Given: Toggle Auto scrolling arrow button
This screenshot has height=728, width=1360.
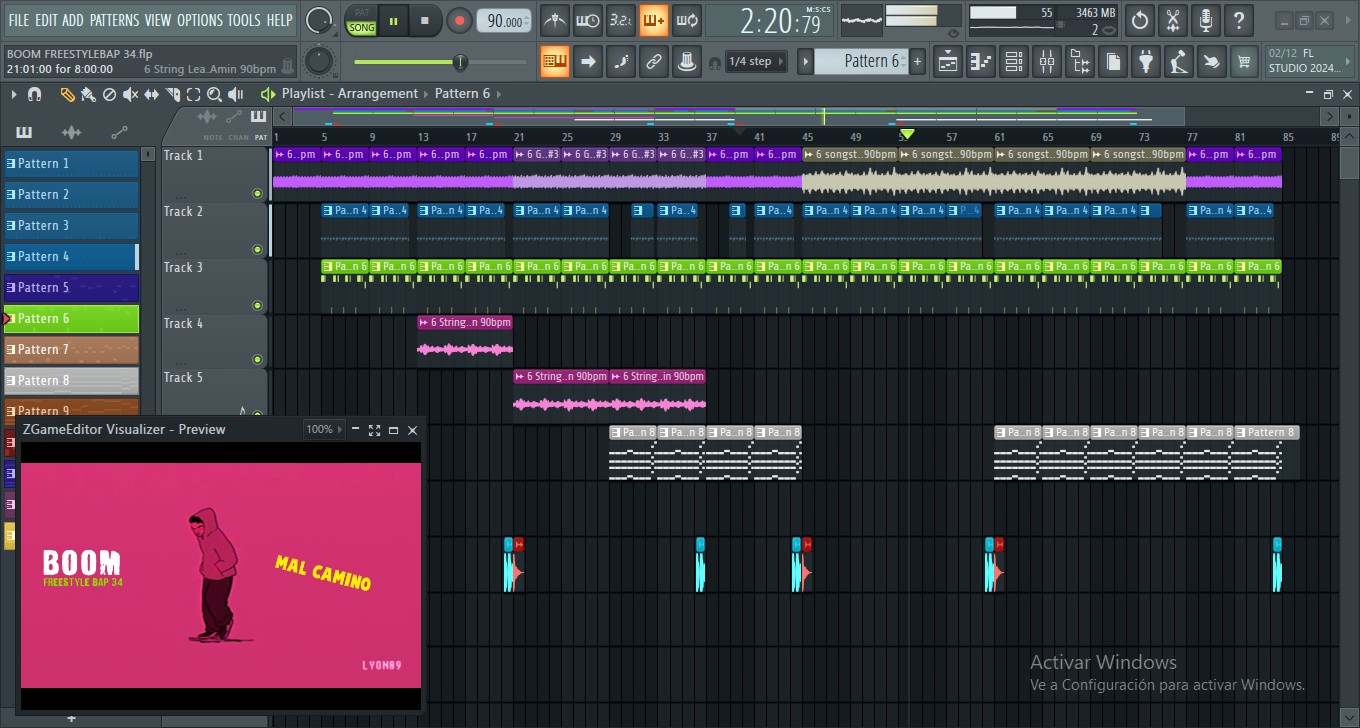Looking at the screenshot, I should [587, 62].
